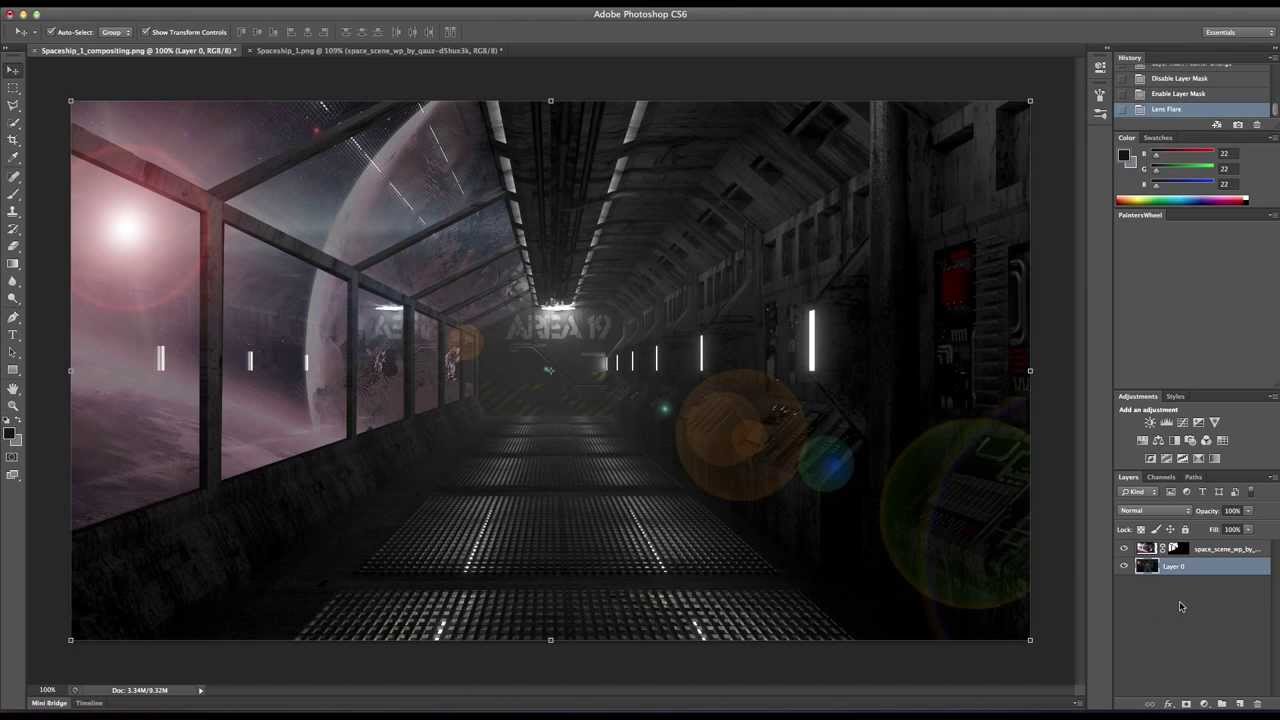The width and height of the screenshot is (1280, 720).
Task: Click the space_scene layer mask thumbnail
Action: point(1178,548)
